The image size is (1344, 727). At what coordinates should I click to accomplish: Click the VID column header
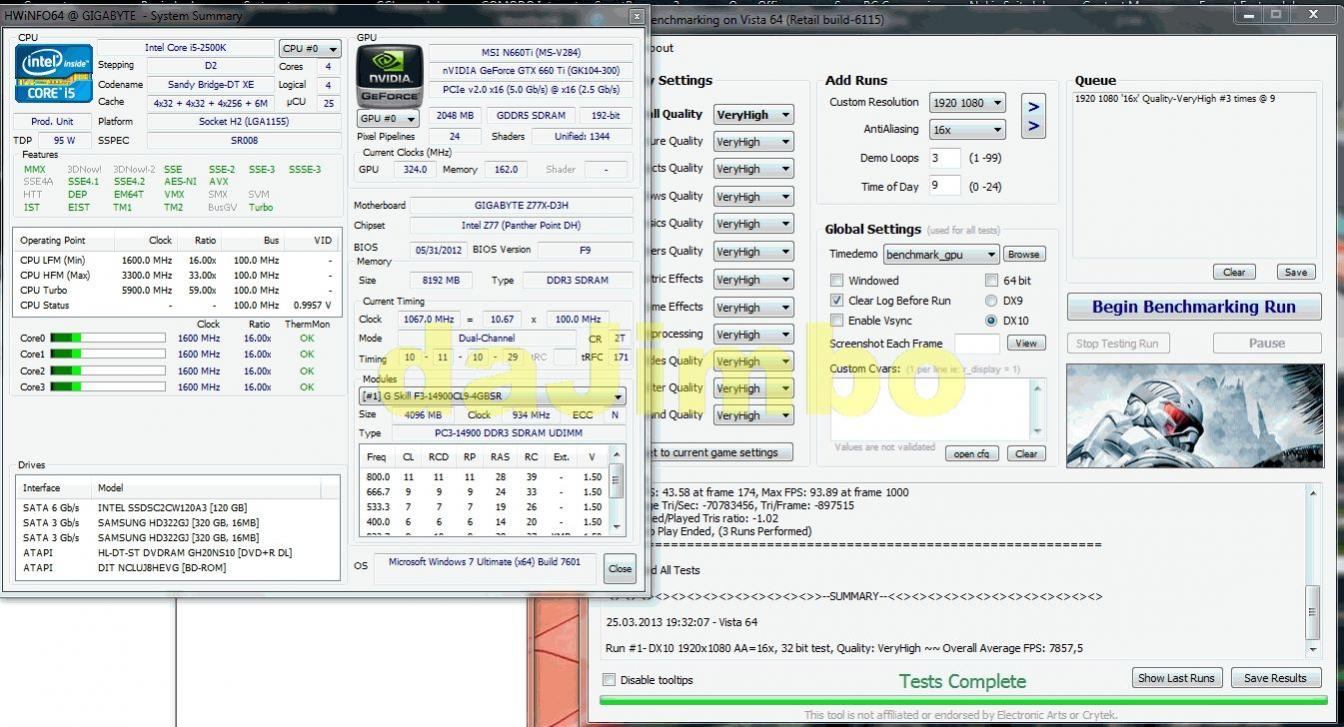[310, 241]
